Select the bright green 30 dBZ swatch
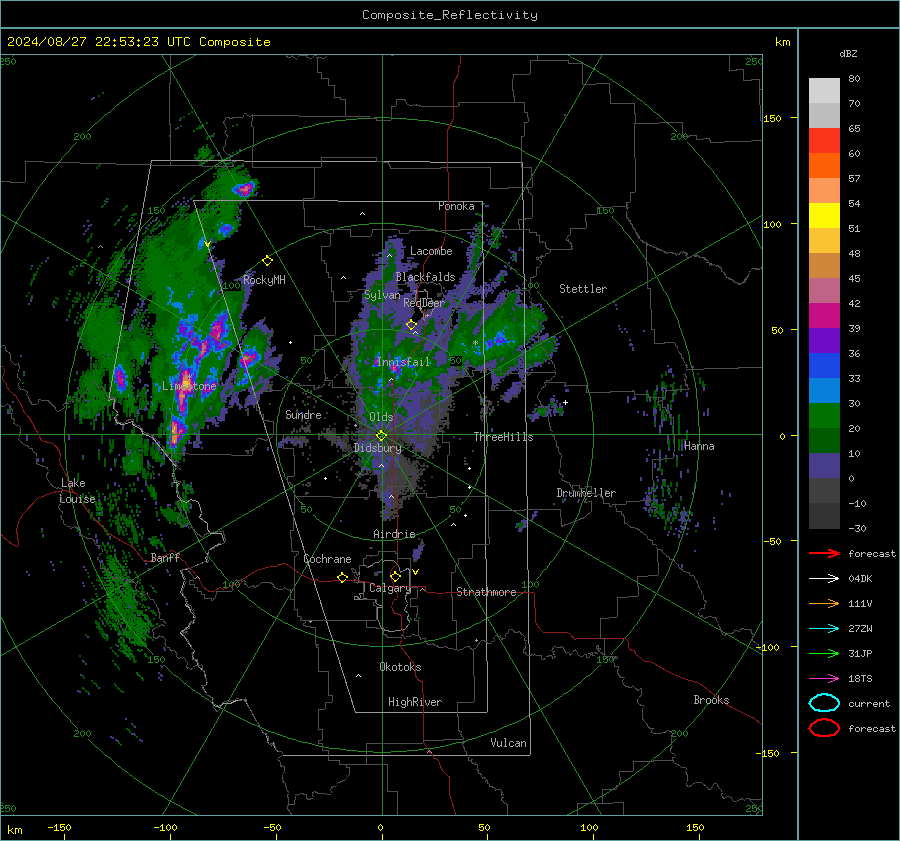Screen dimensions: 900x841 (x=824, y=415)
